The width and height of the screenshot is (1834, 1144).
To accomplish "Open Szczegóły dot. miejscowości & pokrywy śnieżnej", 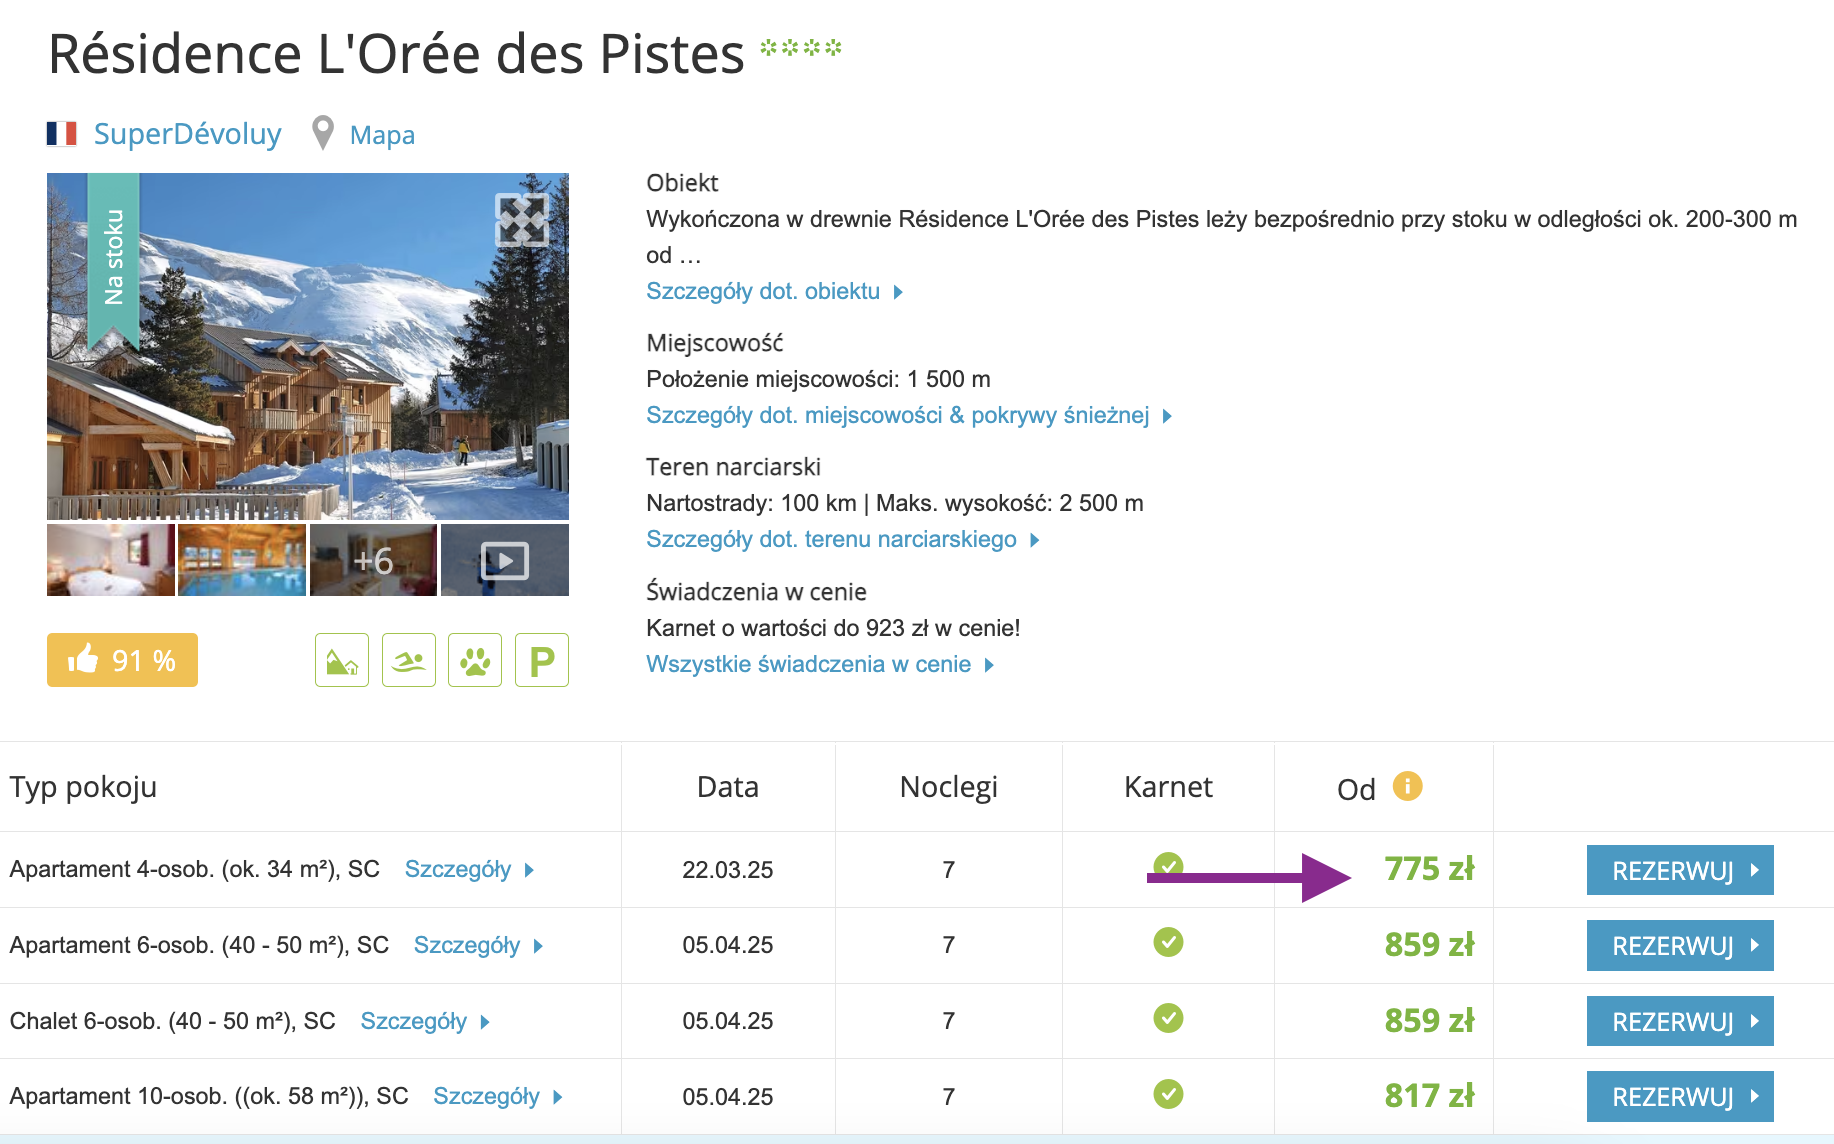I will click(908, 415).
